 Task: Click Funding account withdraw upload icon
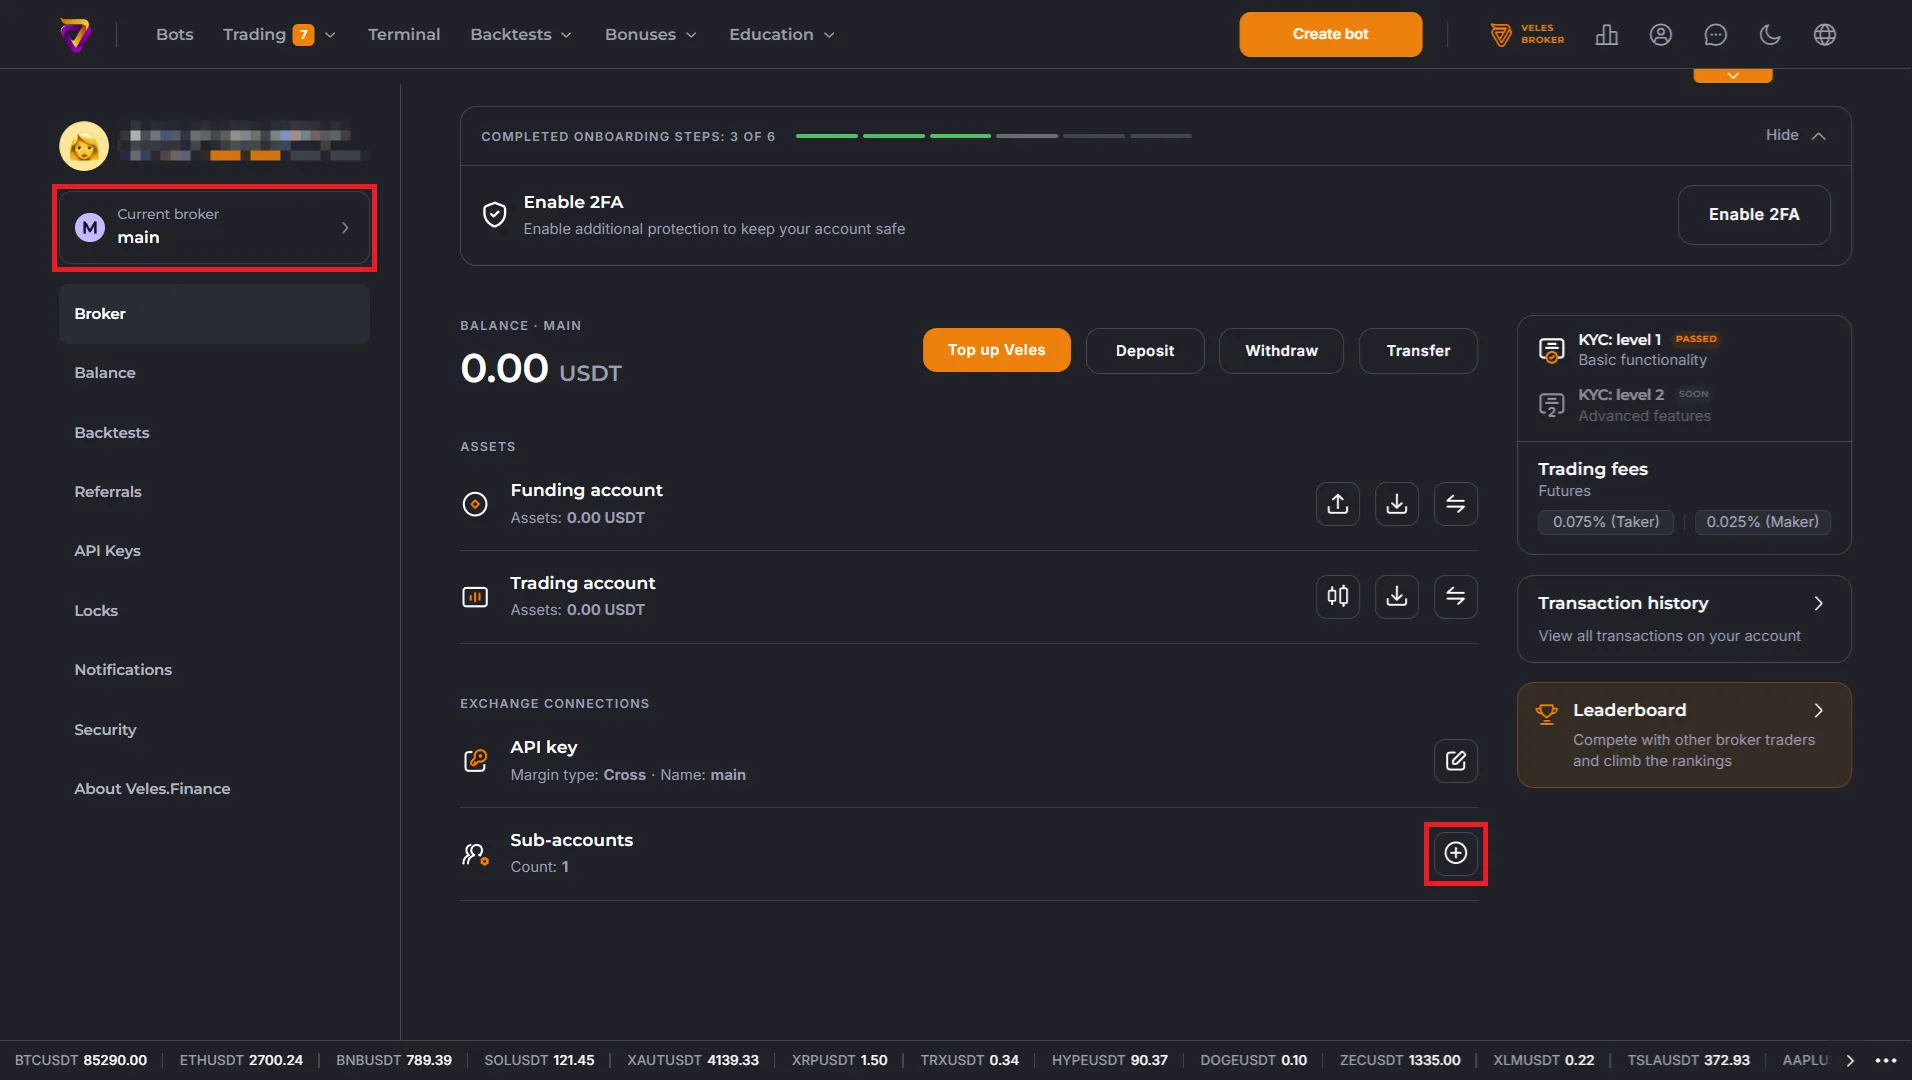click(x=1337, y=504)
